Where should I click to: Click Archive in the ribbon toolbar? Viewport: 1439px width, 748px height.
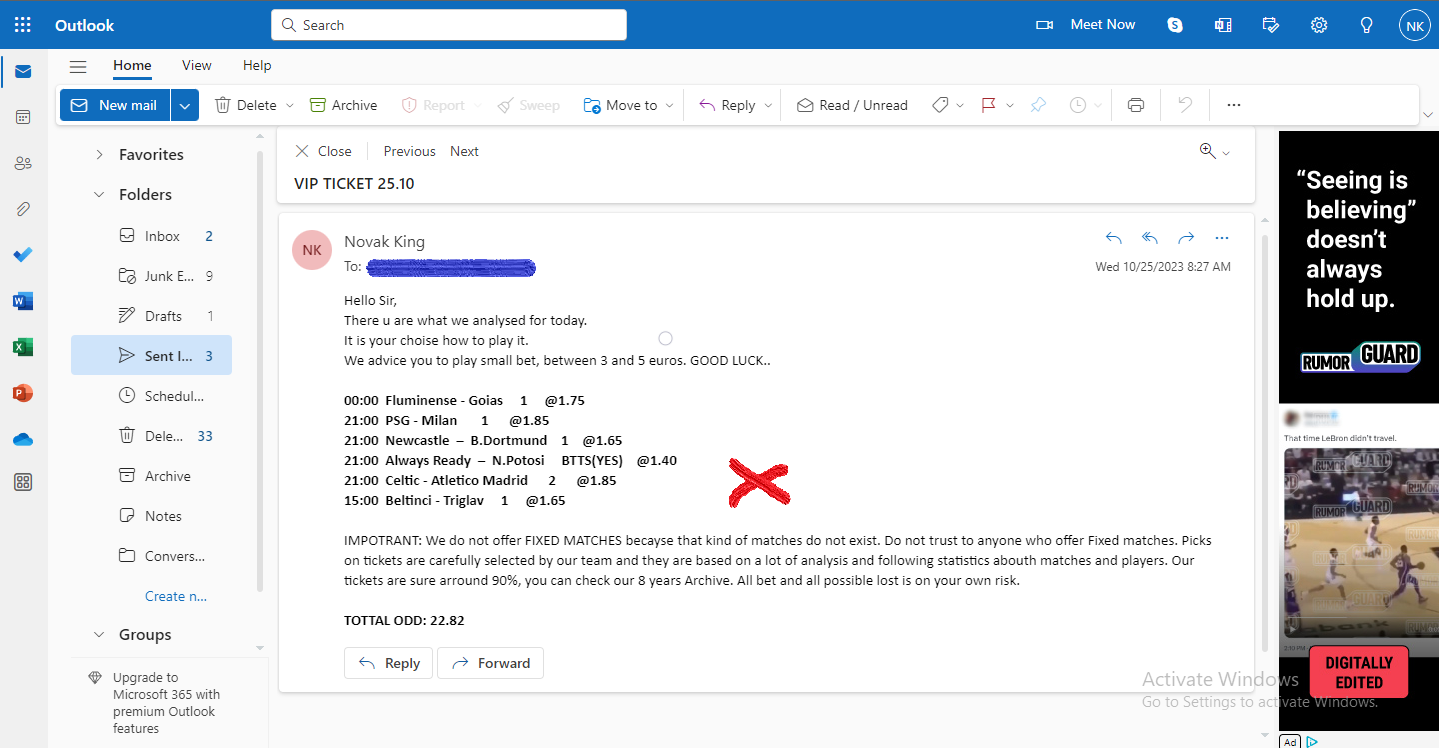coord(343,105)
